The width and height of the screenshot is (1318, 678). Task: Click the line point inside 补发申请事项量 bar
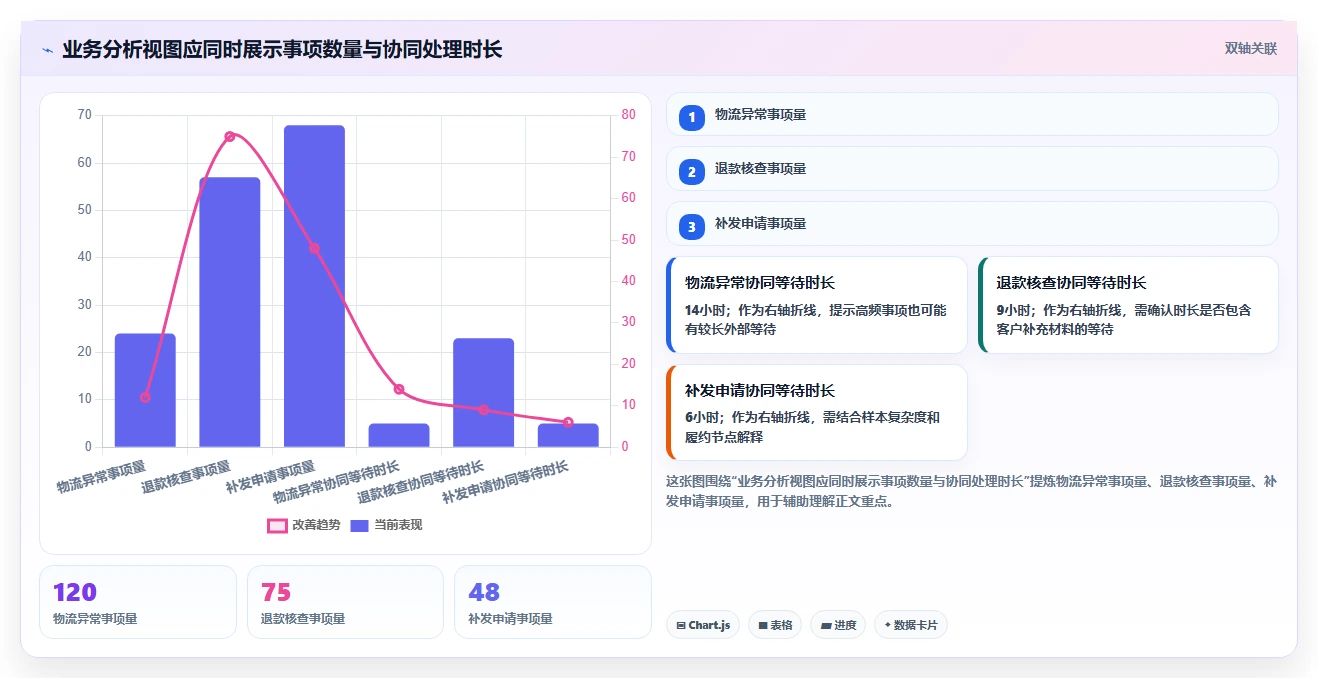[x=314, y=248]
